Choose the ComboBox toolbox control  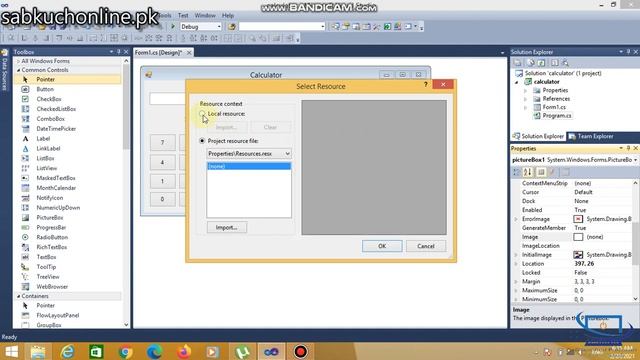point(51,119)
